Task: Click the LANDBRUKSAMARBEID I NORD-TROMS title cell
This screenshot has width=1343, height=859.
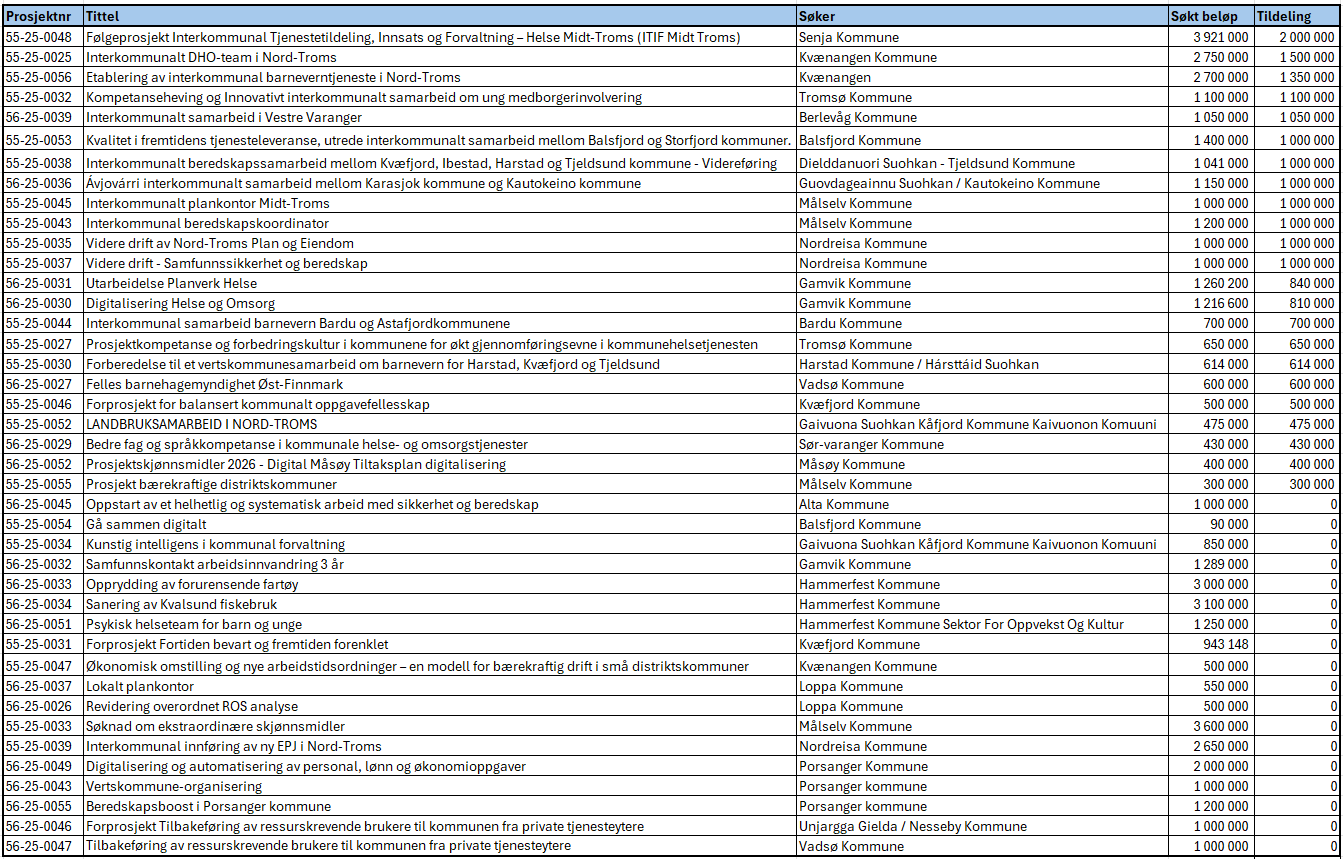Action: tap(201, 424)
